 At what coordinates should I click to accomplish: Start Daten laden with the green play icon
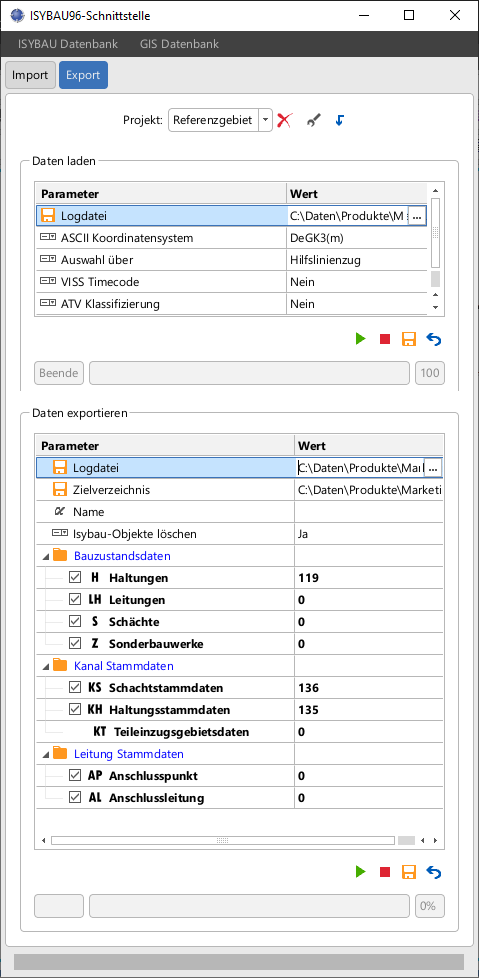[x=360, y=339]
